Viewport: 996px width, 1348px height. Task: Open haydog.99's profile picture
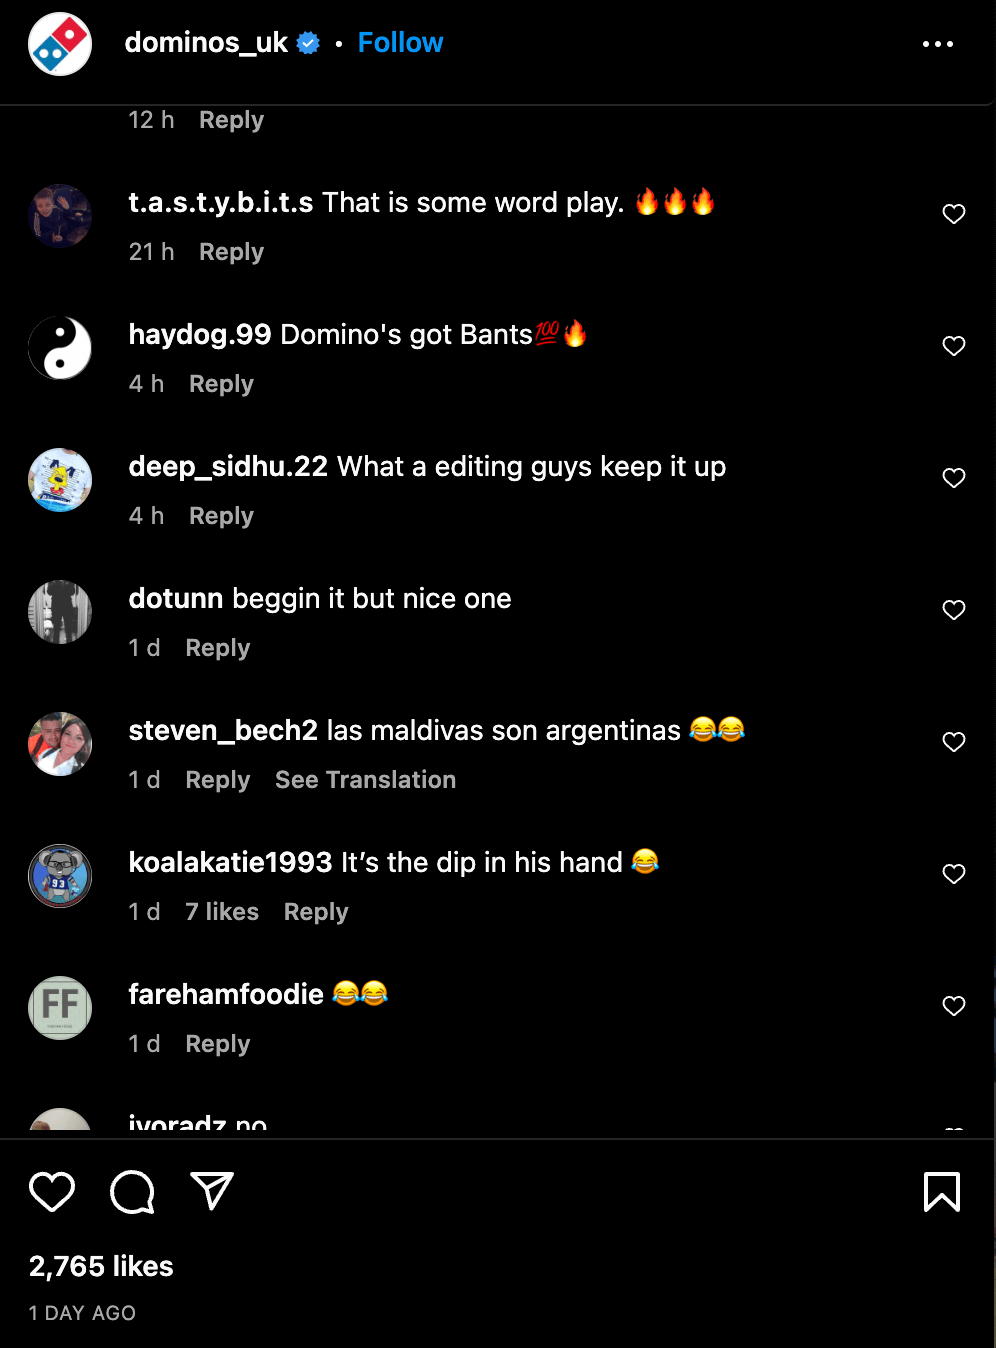[60, 348]
